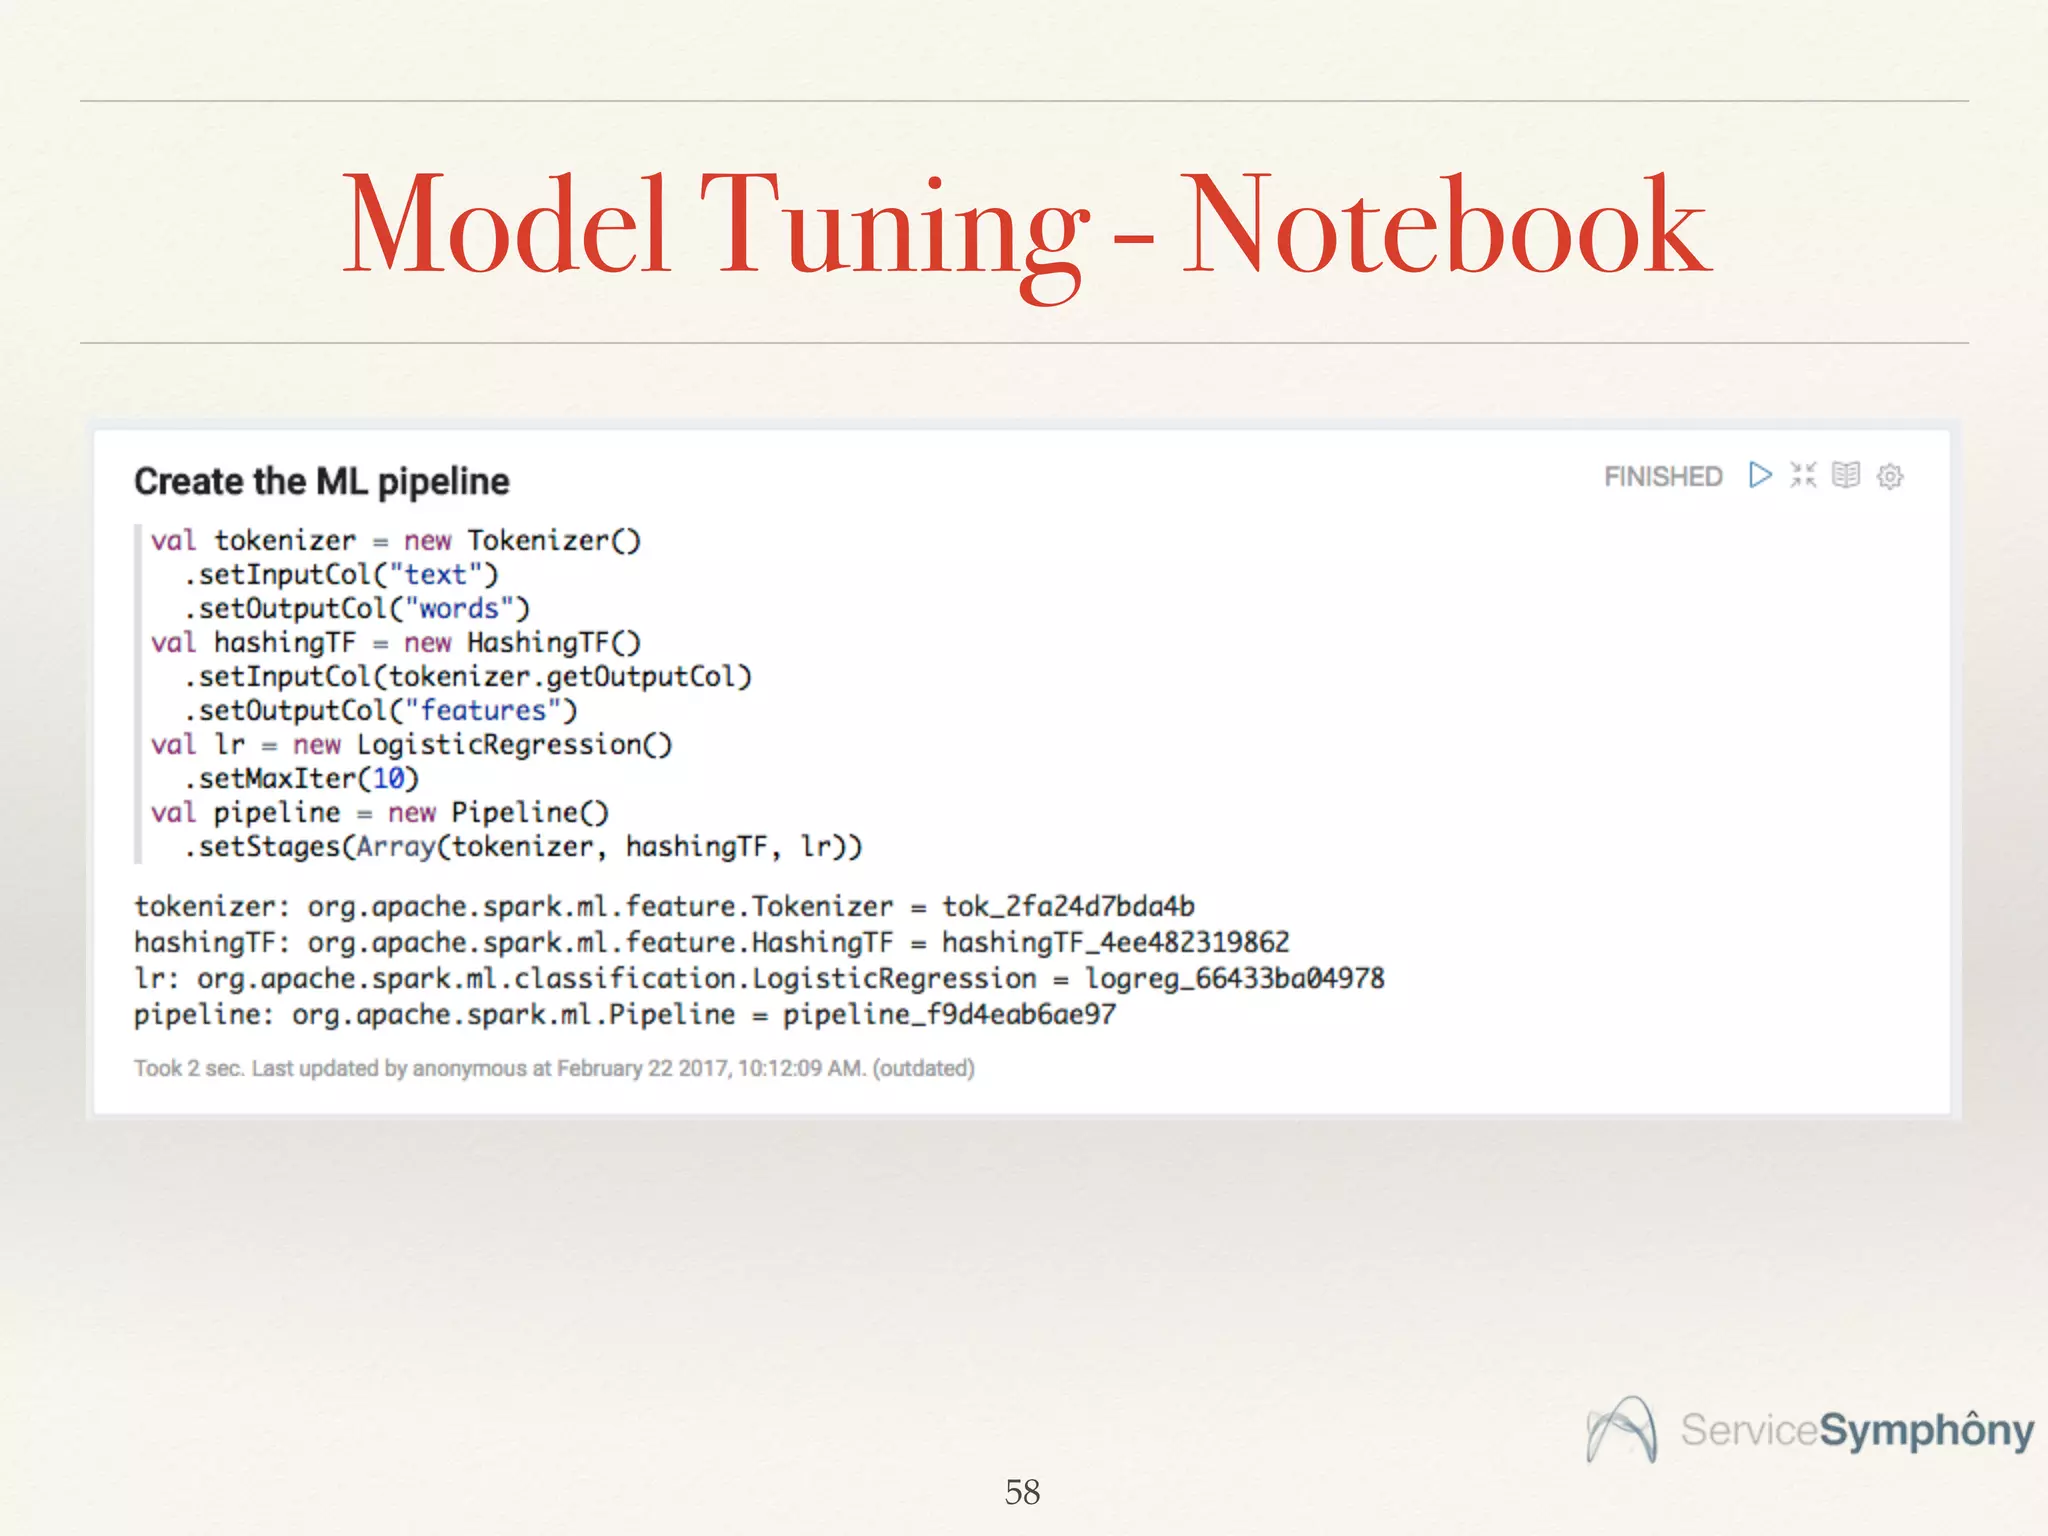
Task: Click the tokenizer output result line
Action: coord(664,907)
